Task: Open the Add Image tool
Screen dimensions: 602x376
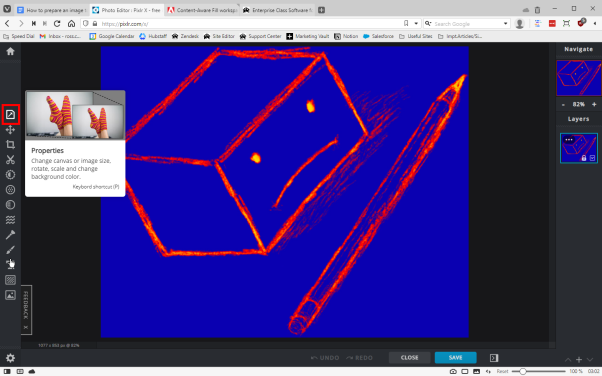Action: (10, 295)
